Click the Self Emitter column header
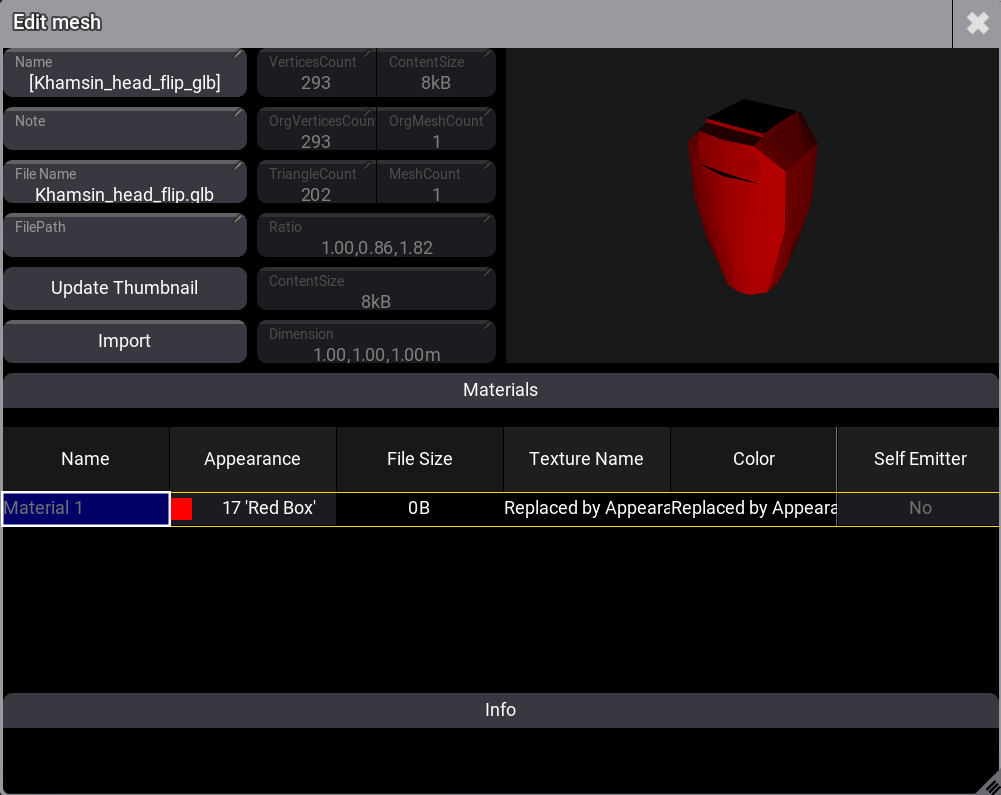 click(x=919, y=458)
